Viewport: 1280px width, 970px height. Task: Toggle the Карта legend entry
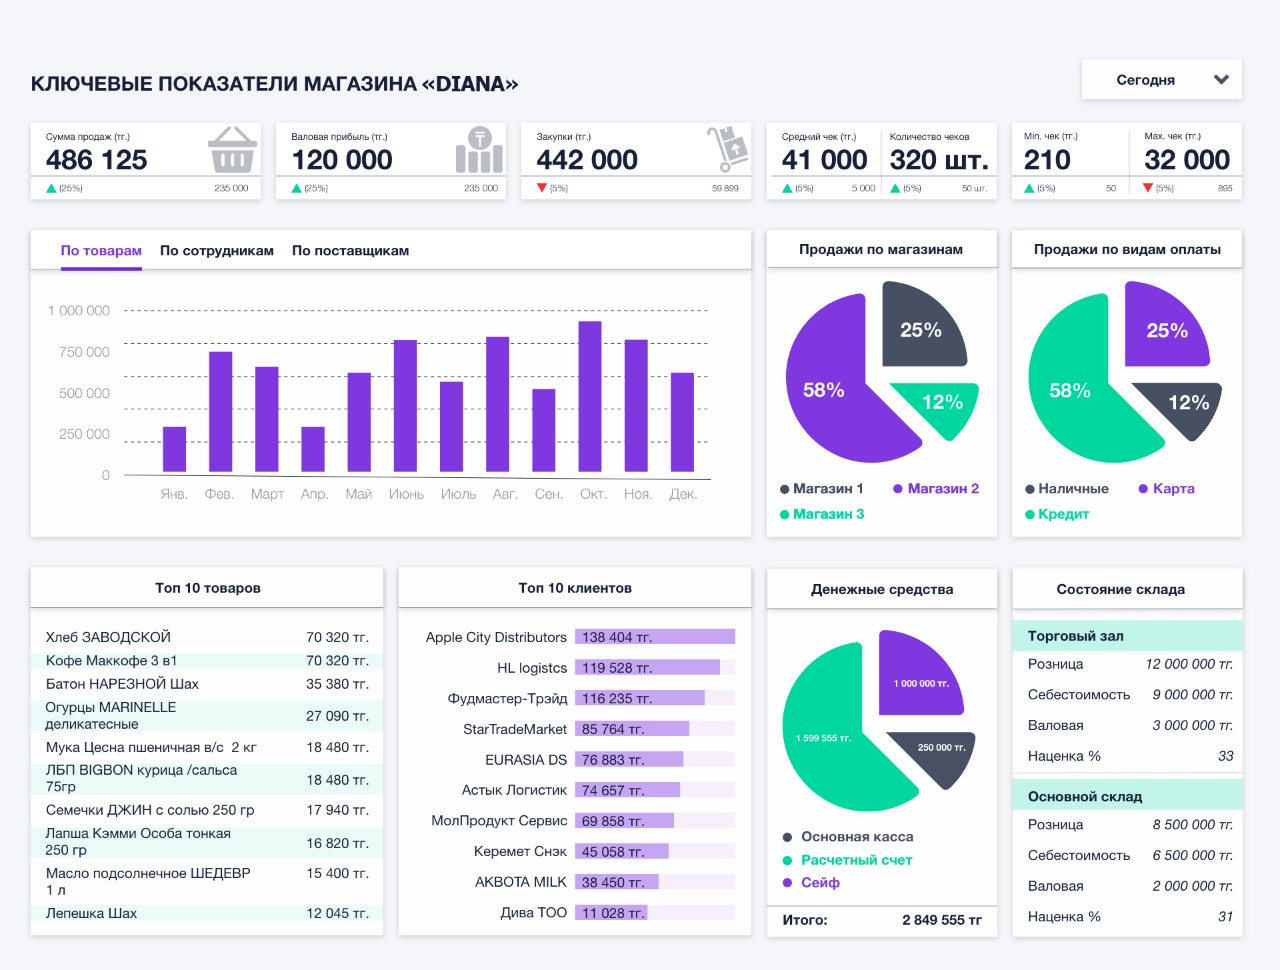tap(1167, 489)
